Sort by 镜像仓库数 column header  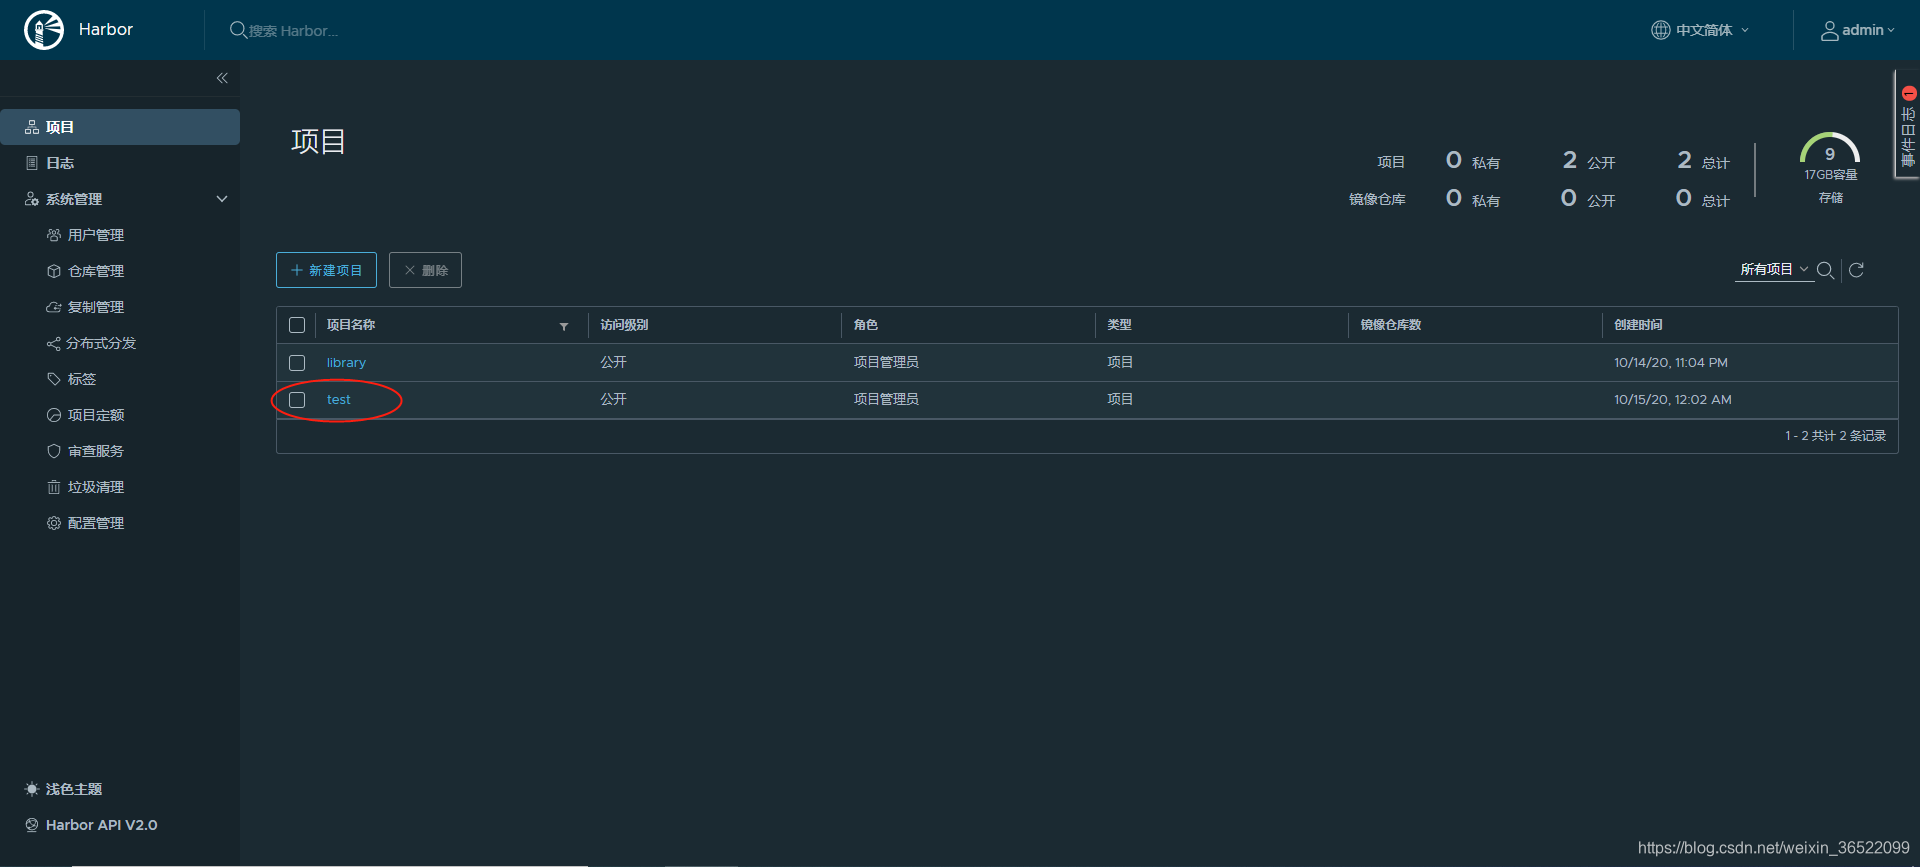1390,325
